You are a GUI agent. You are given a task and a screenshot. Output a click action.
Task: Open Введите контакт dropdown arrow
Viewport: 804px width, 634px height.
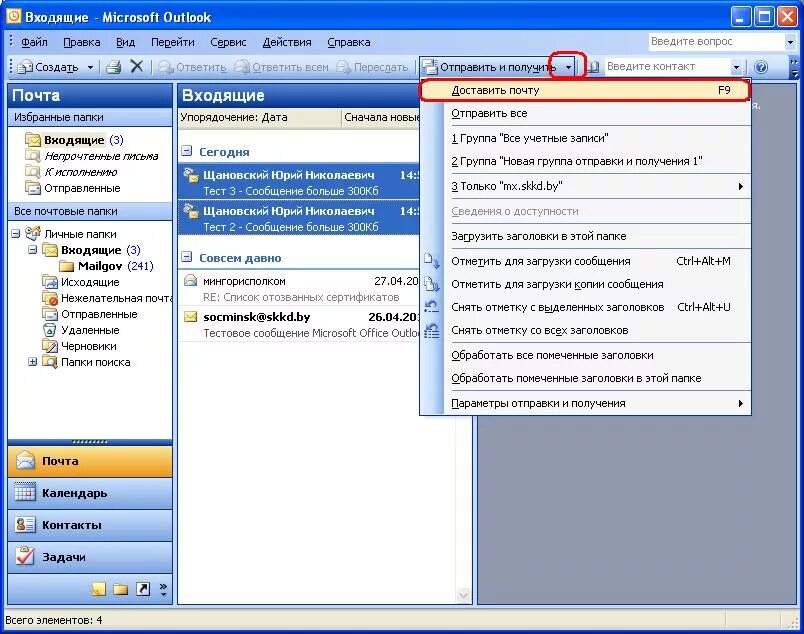pos(736,67)
